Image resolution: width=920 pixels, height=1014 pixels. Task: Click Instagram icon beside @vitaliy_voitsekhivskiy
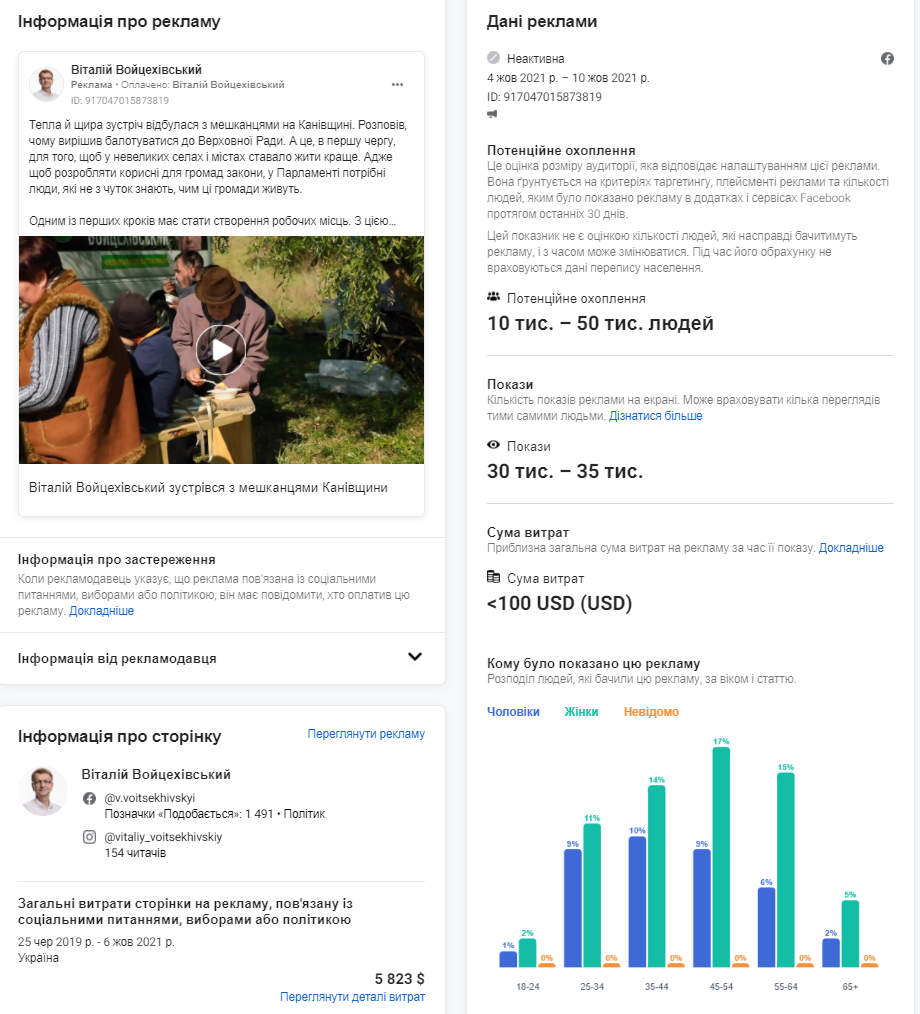(89, 837)
